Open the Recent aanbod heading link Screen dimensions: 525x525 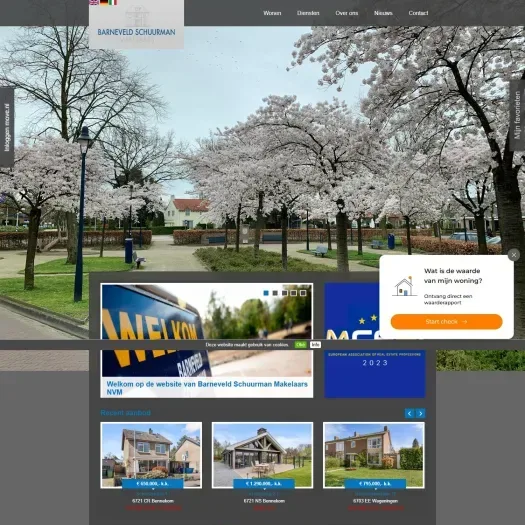126,413
